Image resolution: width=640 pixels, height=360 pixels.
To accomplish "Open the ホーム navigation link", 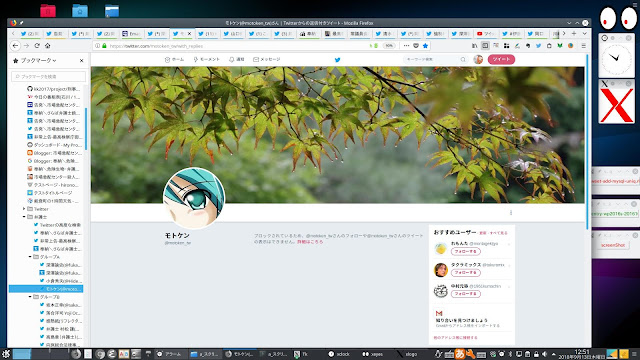I will (x=174, y=60).
